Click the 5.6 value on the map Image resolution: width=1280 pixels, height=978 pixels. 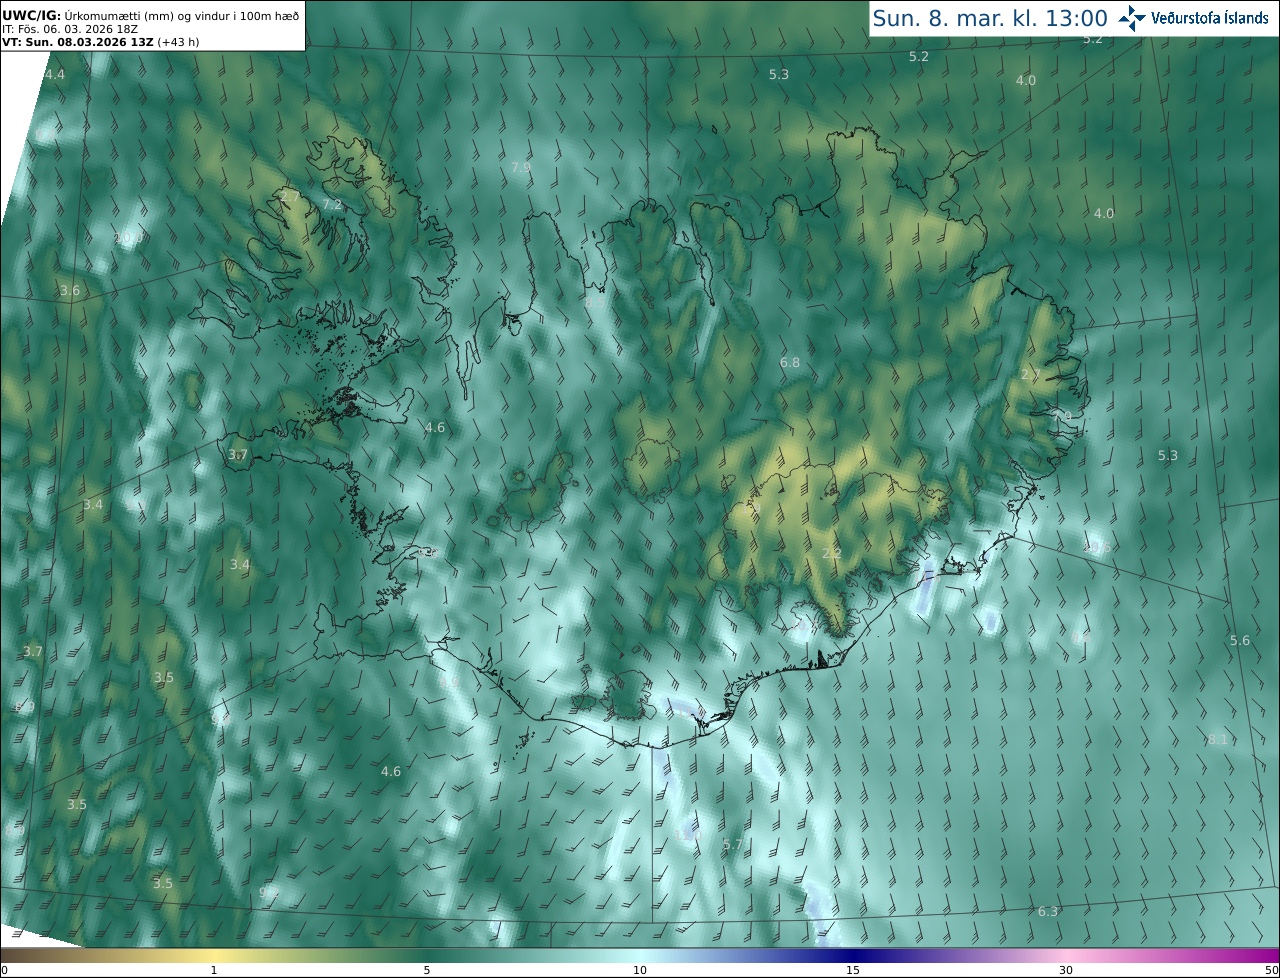[x=1240, y=640]
